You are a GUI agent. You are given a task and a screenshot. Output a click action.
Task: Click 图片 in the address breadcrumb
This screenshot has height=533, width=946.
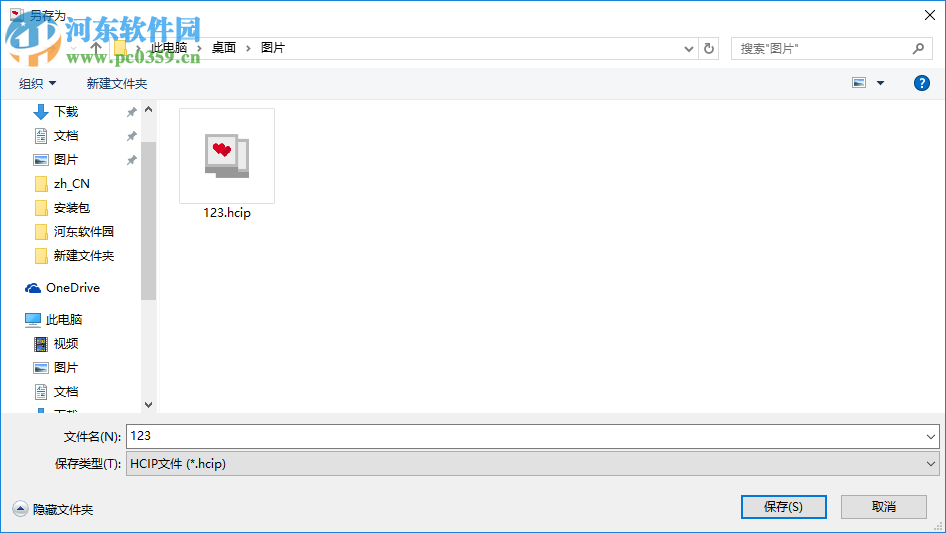[273, 48]
